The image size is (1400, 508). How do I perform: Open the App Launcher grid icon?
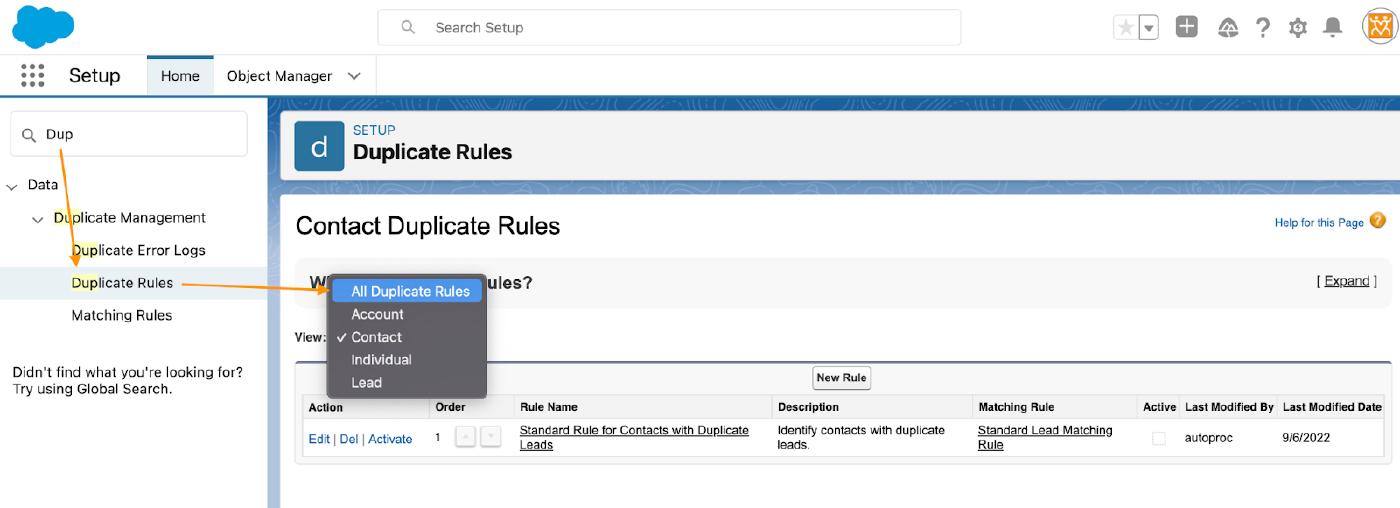33,76
